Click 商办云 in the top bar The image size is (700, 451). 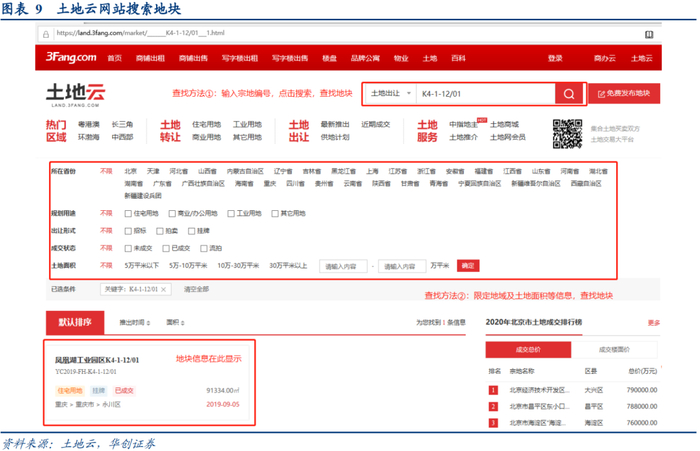pyautogui.click(x=604, y=58)
